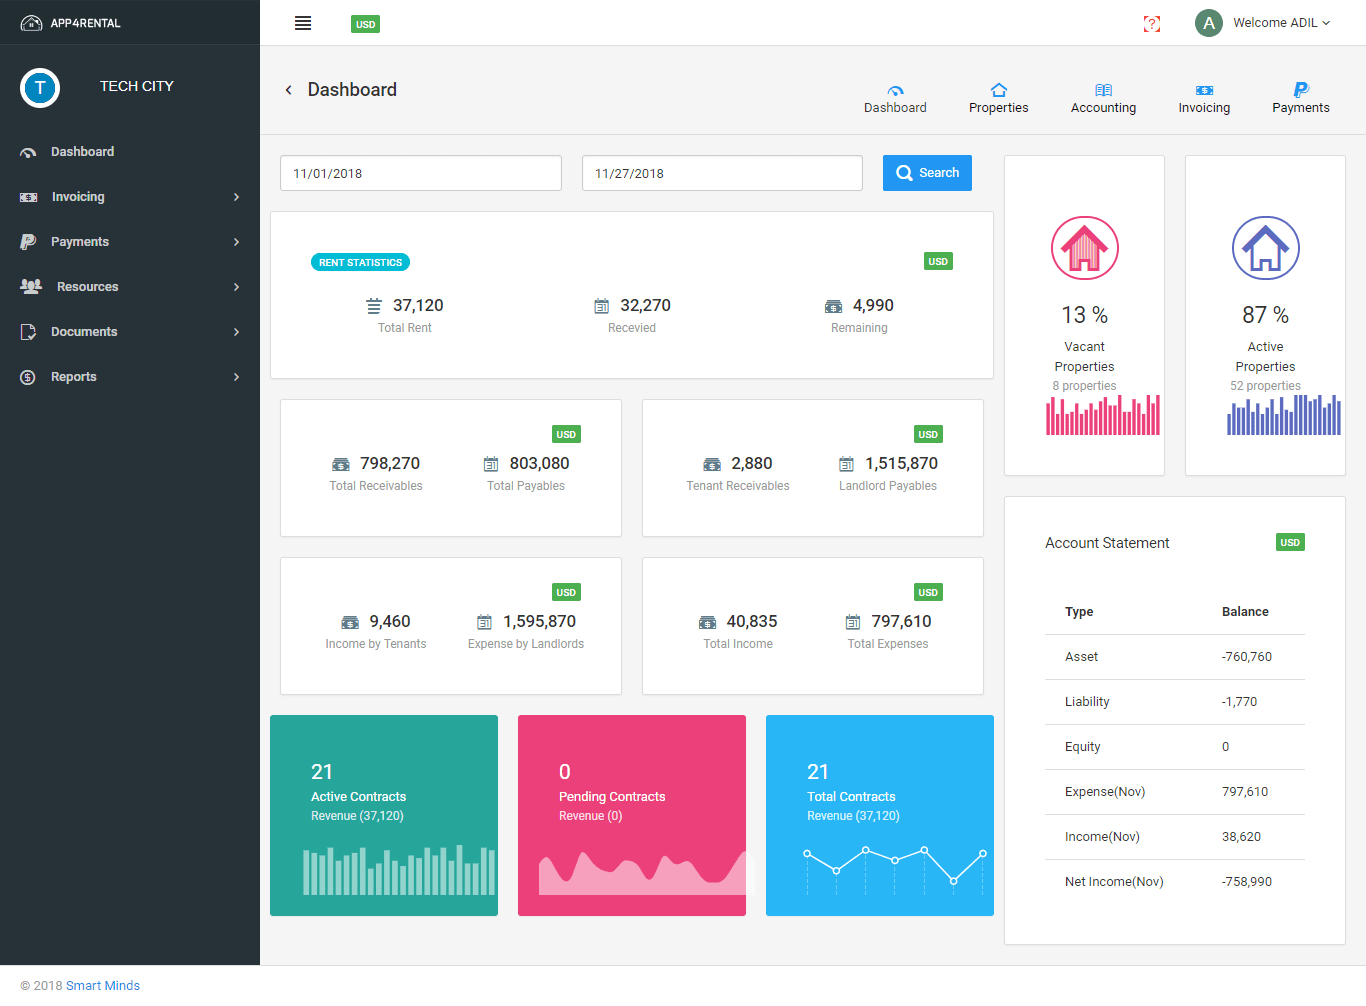The height and width of the screenshot is (1006, 1366).
Task: Click the end date field 11/27/2018
Action: [x=722, y=173]
